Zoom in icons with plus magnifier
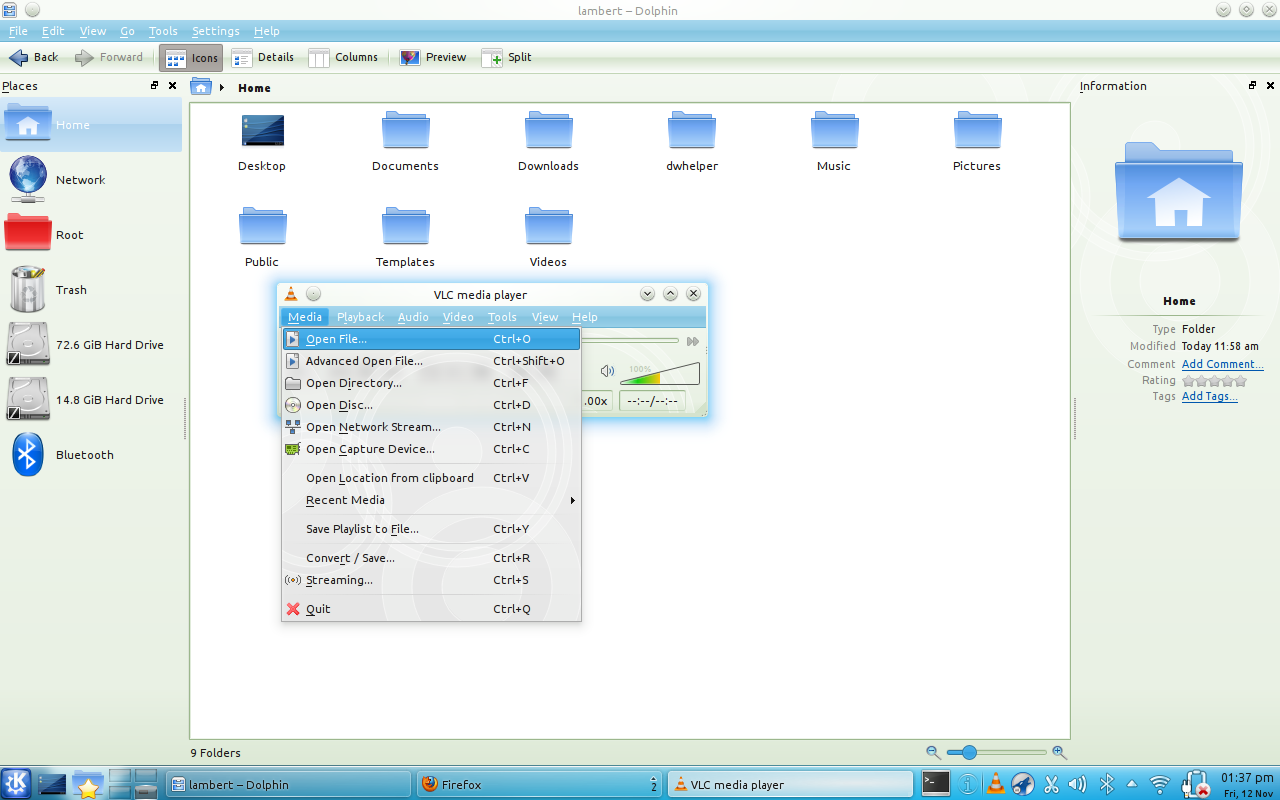The image size is (1280, 800). coord(1059,752)
